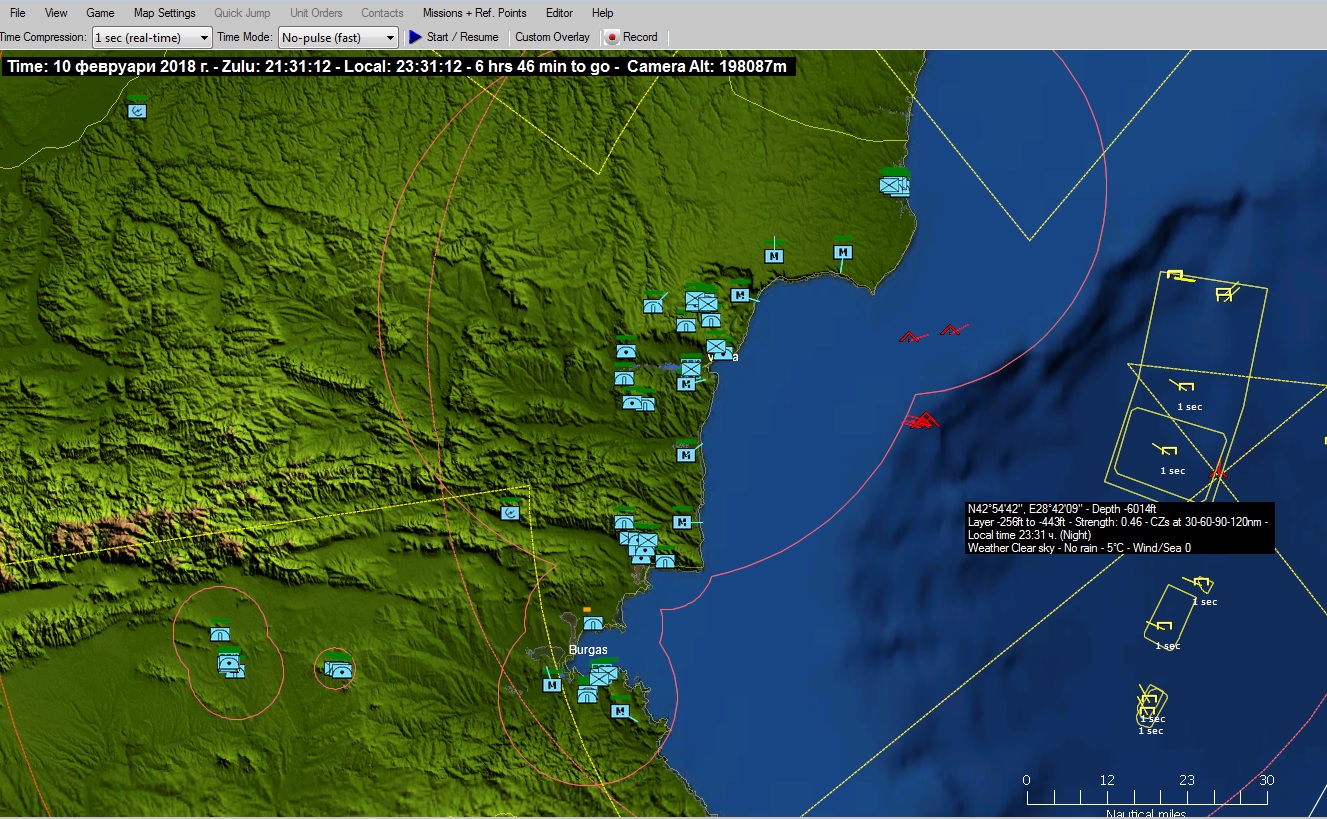
Task: Select the radar unit at top-left of map
Action: click(x=138, y=110)
